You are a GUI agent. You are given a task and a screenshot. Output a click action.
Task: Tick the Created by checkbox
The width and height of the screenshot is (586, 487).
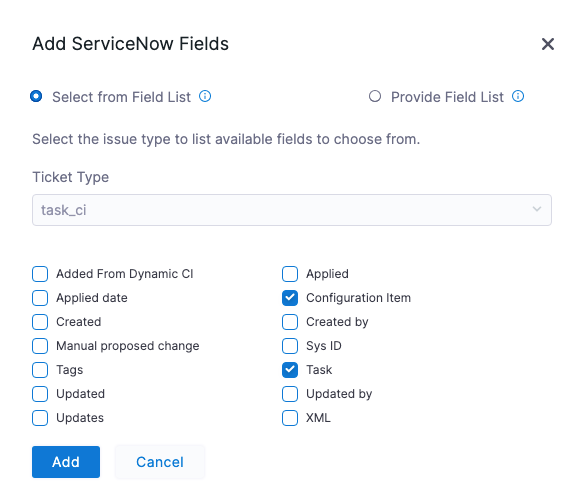290,322
